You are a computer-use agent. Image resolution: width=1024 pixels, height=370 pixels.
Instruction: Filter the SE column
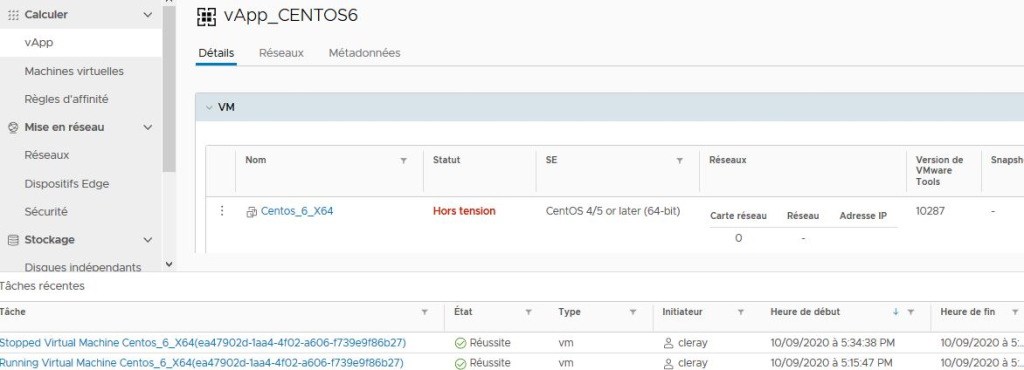pos(679,161)
